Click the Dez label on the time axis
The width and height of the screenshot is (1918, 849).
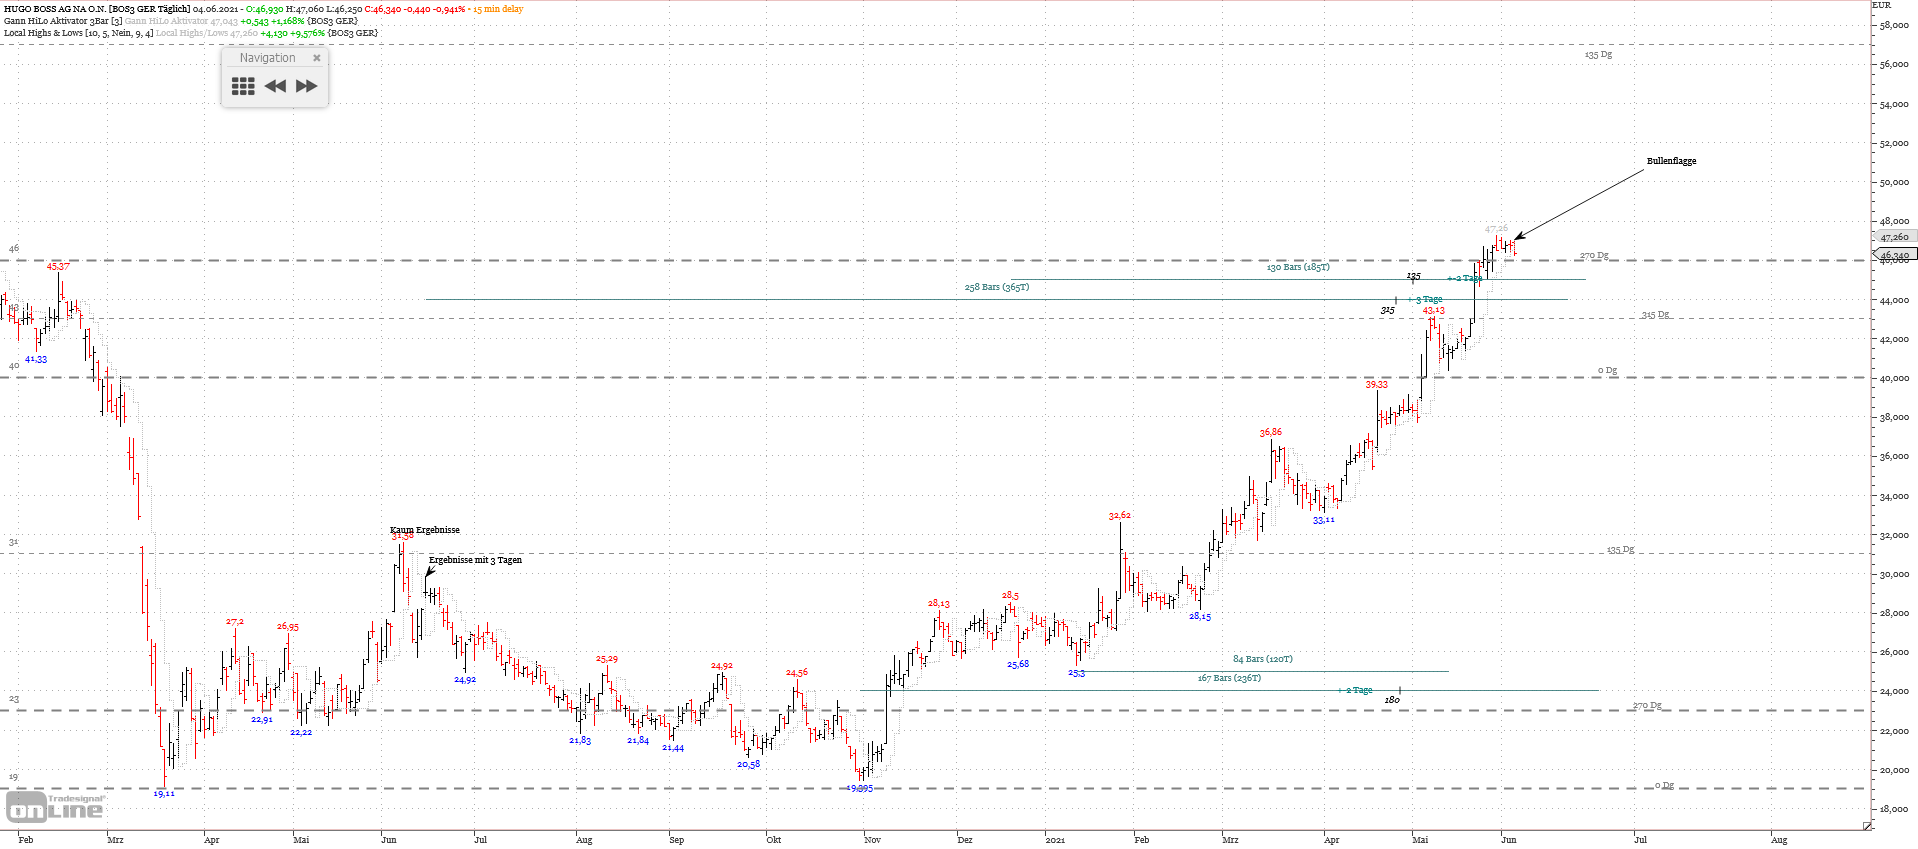(964, 839)
